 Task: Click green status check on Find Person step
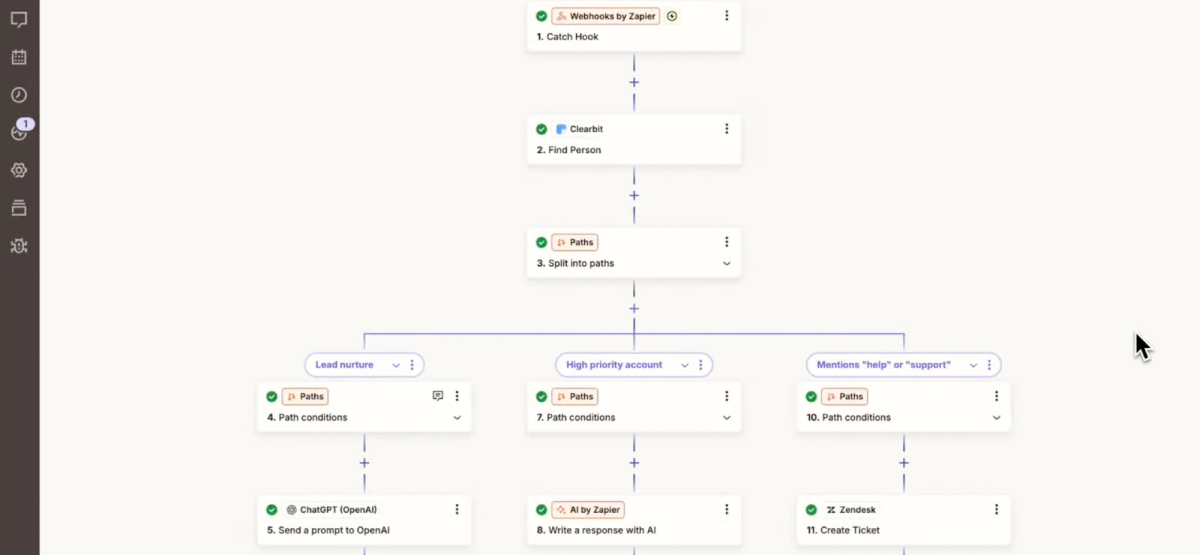tap(541, 129)
